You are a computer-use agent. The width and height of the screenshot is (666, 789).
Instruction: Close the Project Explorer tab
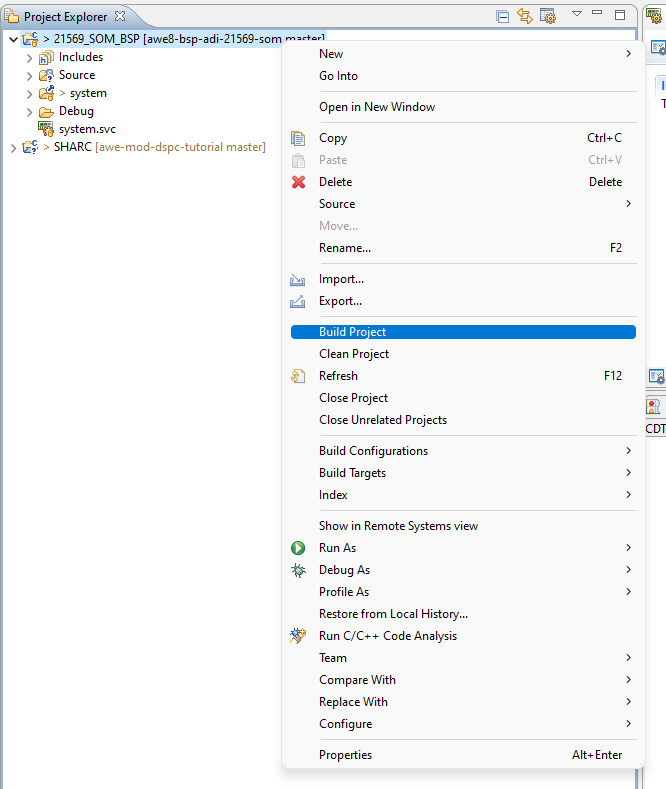(x=120, y=16)
